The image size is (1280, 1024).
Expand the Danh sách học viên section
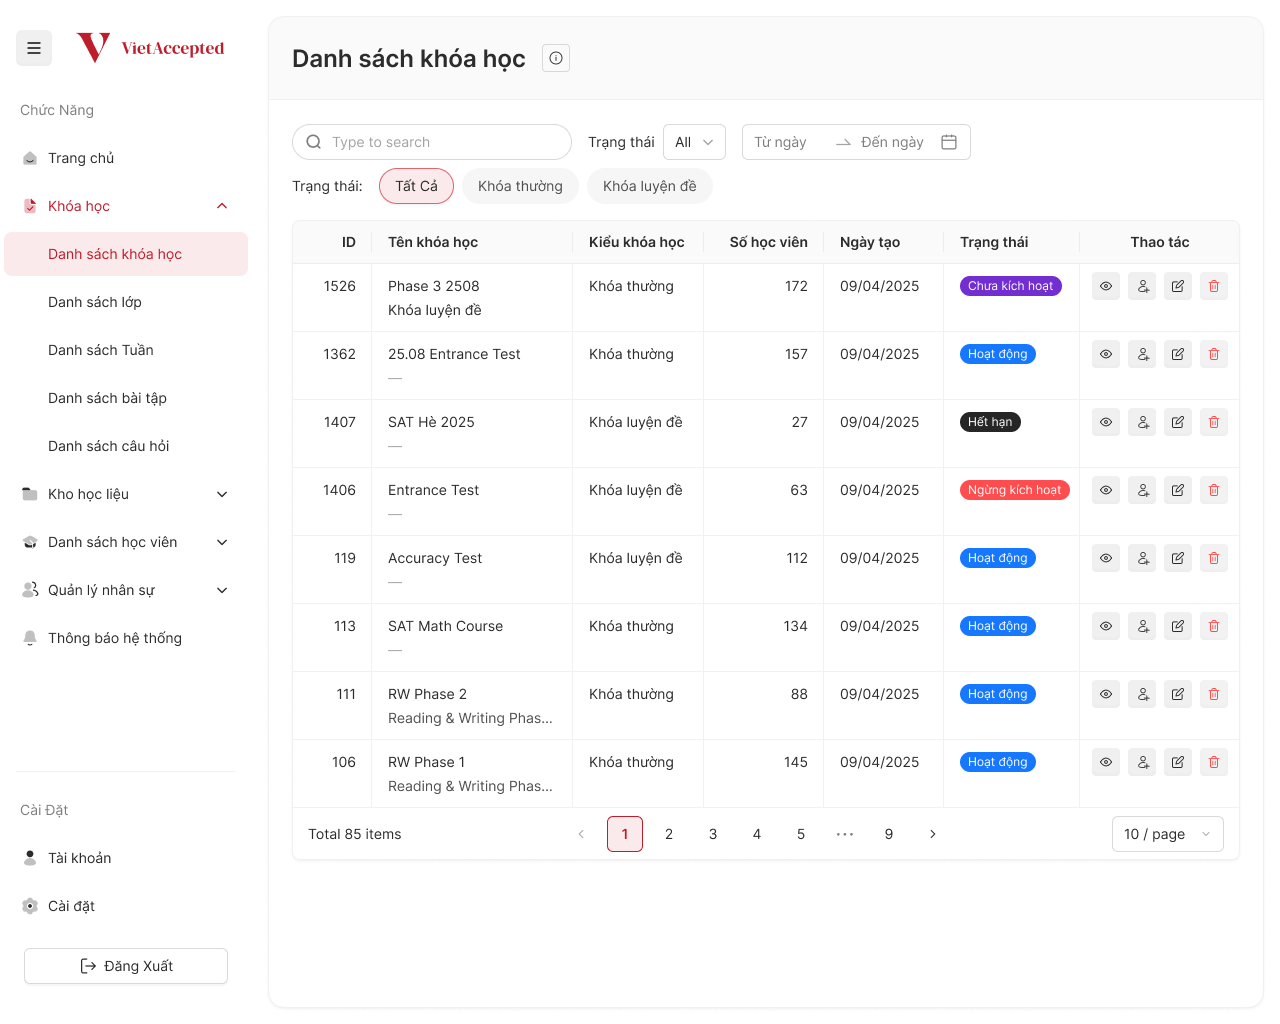click(x=126, y=542)
